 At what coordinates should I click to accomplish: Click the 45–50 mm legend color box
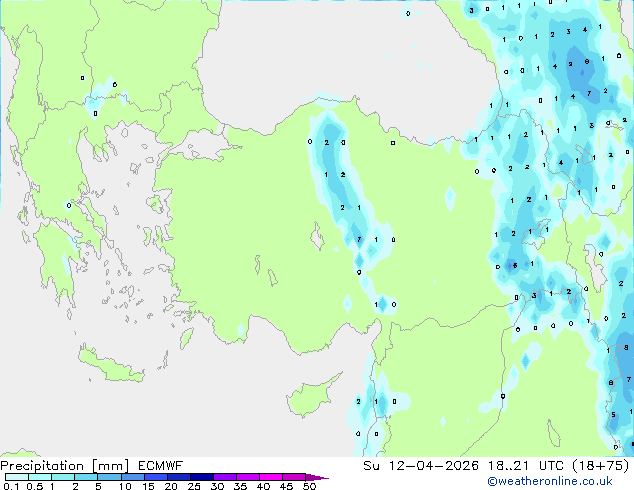pyautogui.click(x=294, y=477)
